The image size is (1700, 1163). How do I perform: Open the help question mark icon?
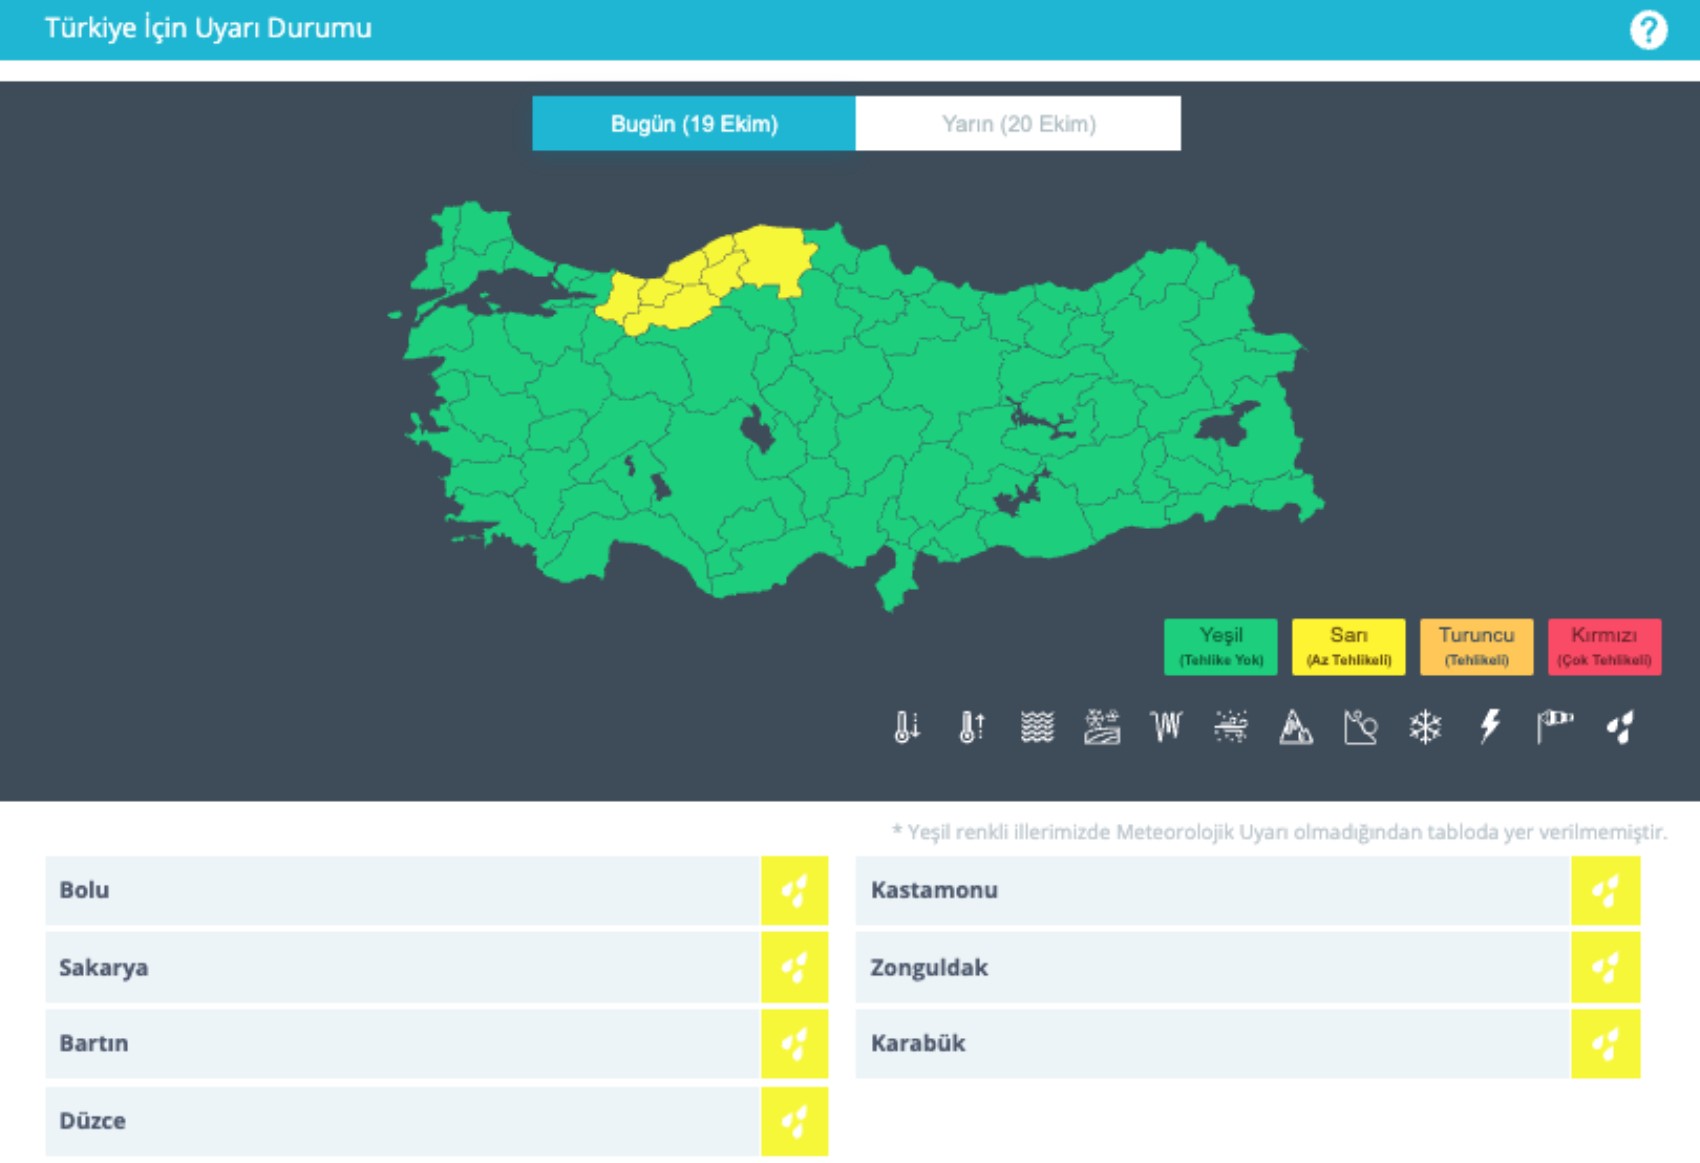[1648, 30]
